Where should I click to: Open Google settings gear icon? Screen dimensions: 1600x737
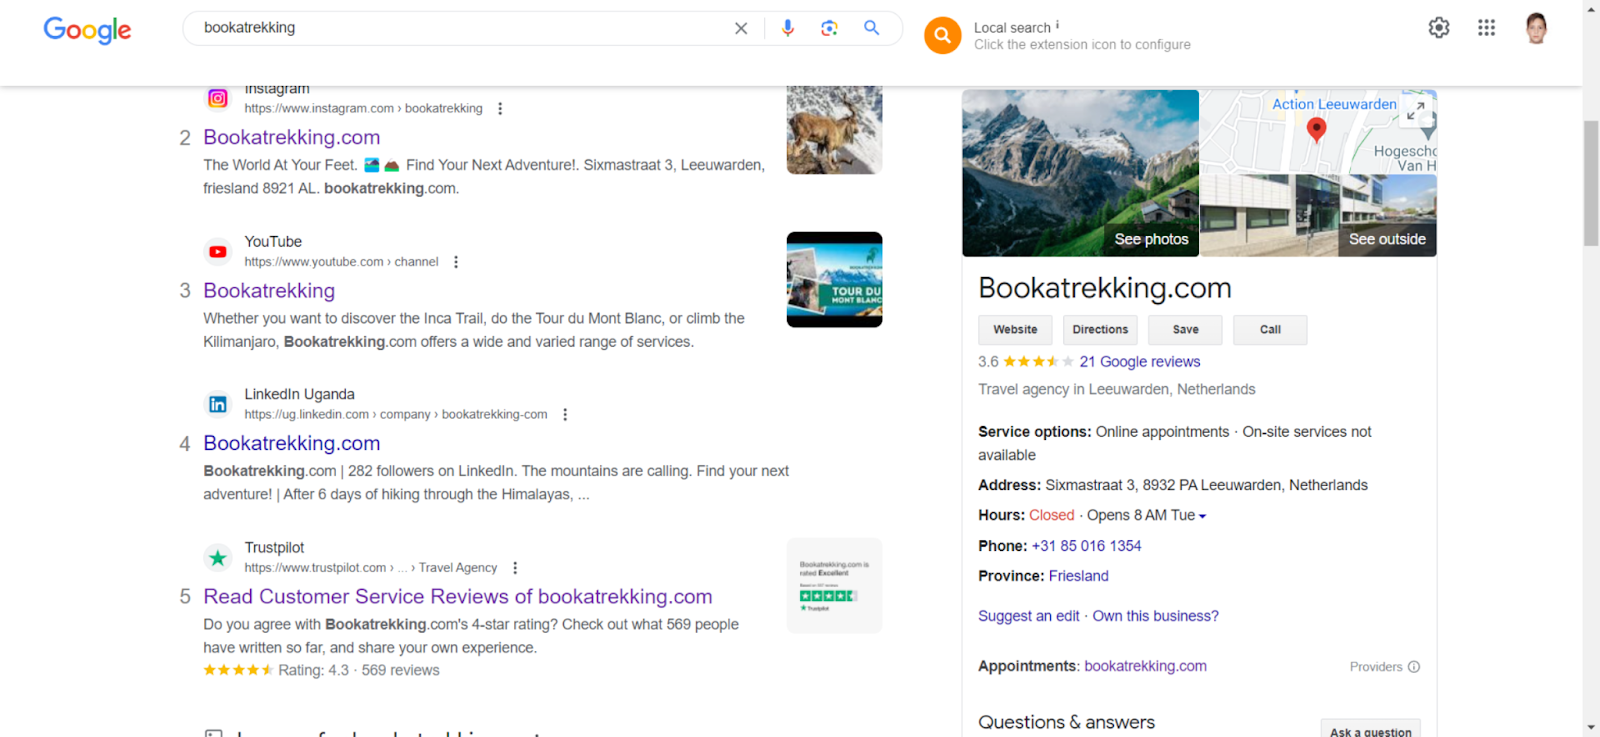tap(1439, 28)
